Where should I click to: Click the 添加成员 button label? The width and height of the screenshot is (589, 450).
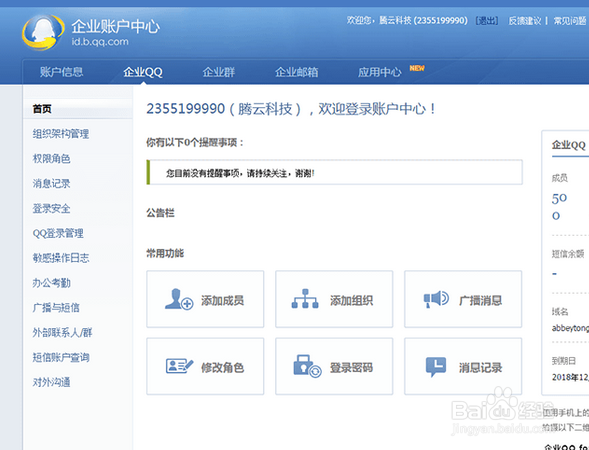(x=222, y=300)
